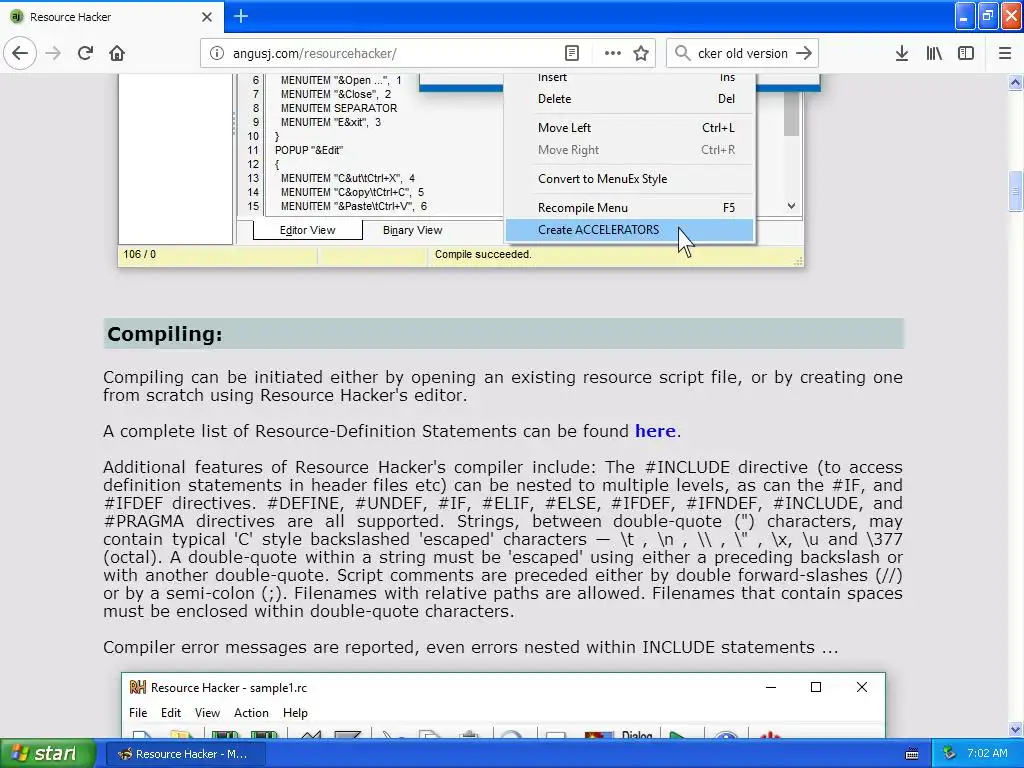Click Action in the sample1.rc image
Image resolution: width=1024 pixels, height=768 pixels.
pyautogui.click(x=251, y=712)
